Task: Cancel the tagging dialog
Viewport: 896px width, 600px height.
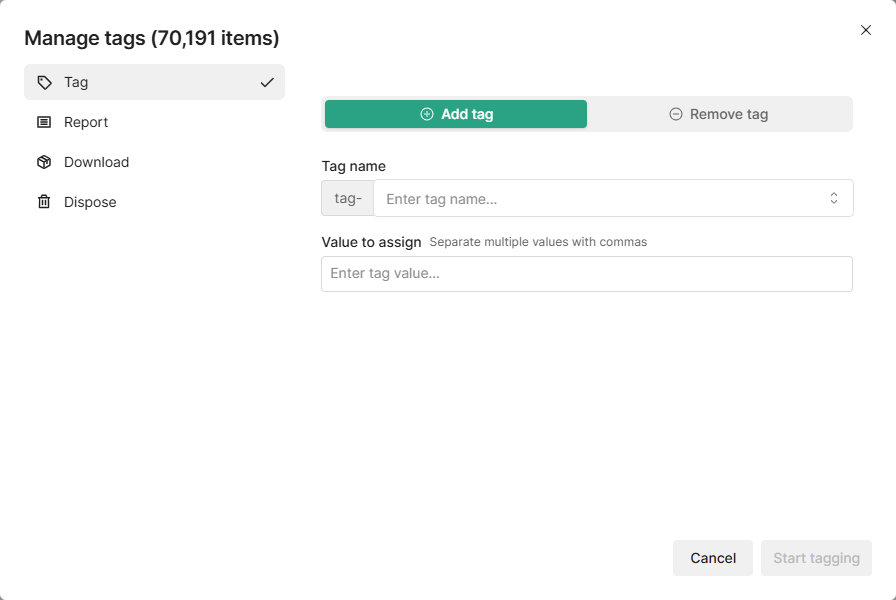Action: point(713,558)
